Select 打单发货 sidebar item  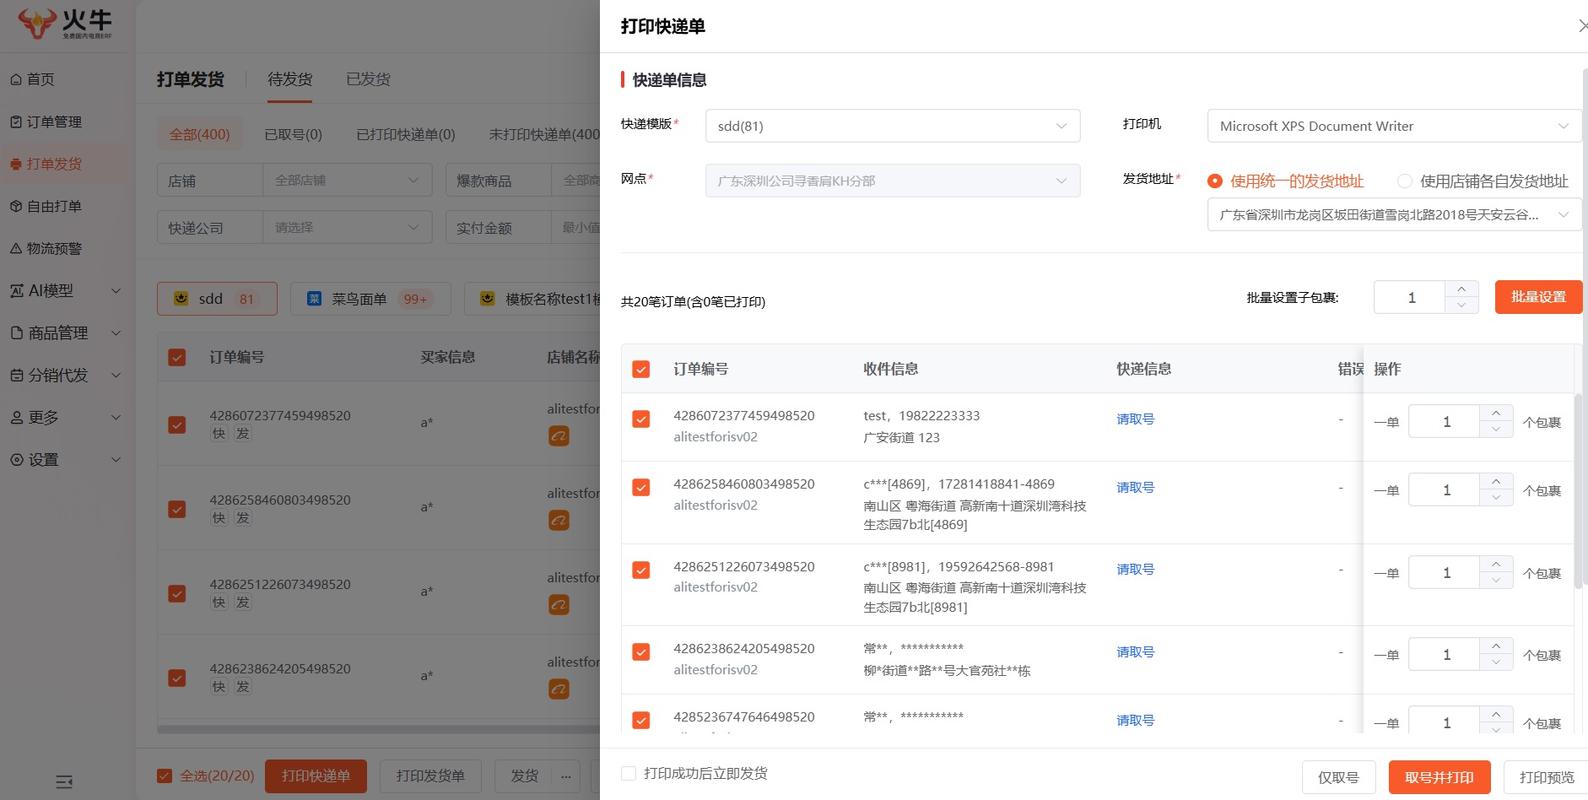pyautogui.click(x=46, y=164)
